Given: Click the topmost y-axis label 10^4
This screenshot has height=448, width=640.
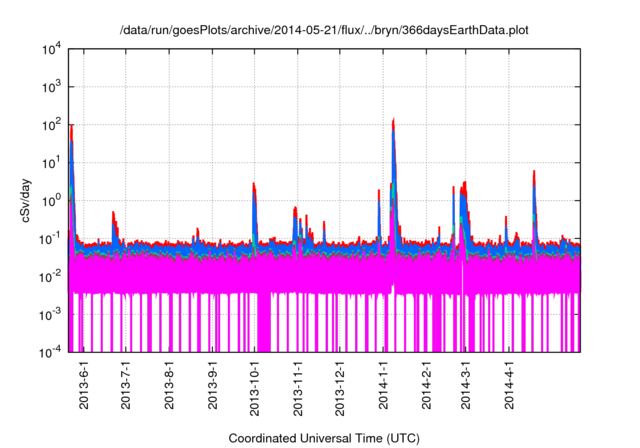Looking at the screenshot, I should click(x=52, y=50).
